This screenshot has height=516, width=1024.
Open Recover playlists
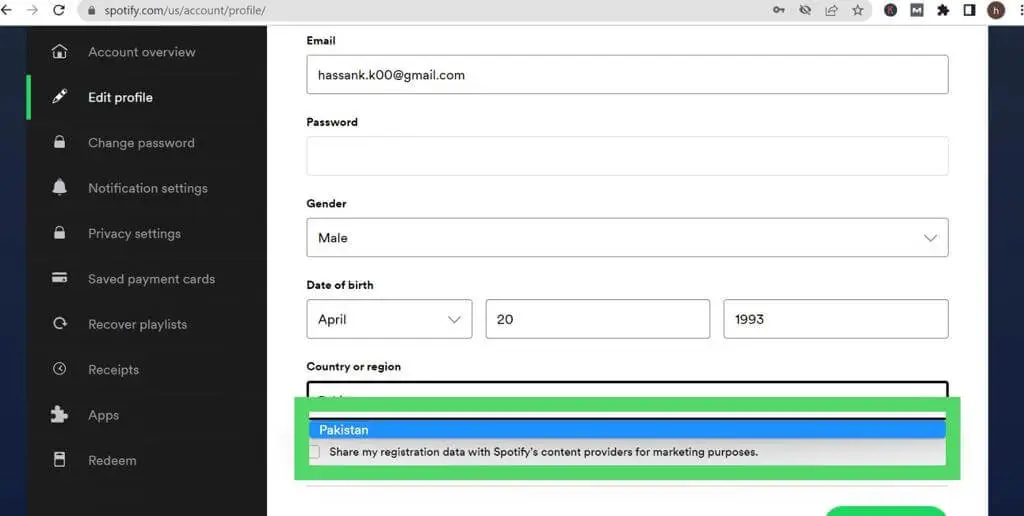click(137, 325)
